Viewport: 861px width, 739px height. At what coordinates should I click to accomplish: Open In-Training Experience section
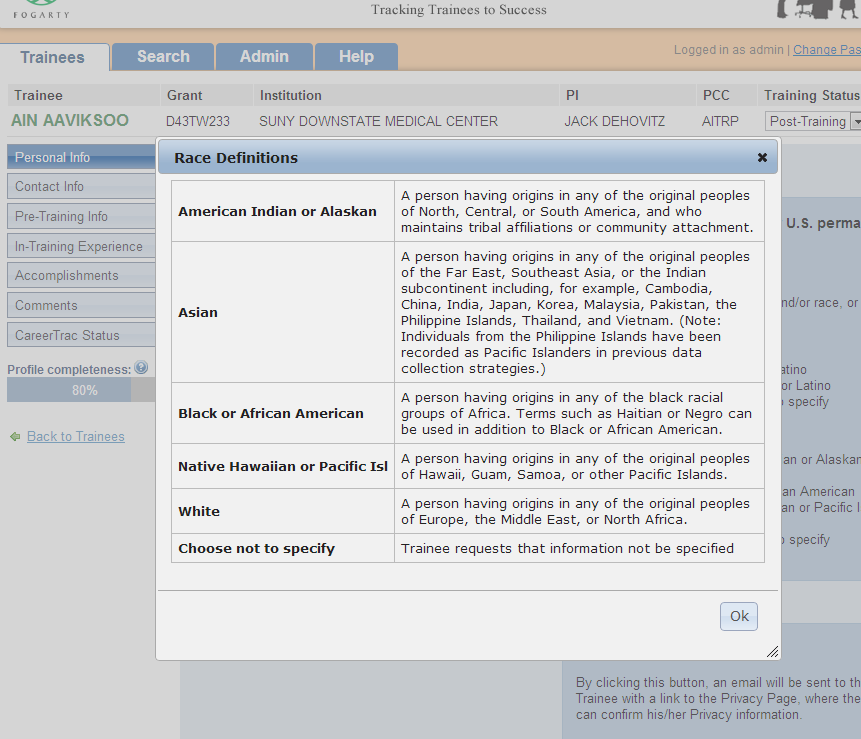[x=80, y=247]
